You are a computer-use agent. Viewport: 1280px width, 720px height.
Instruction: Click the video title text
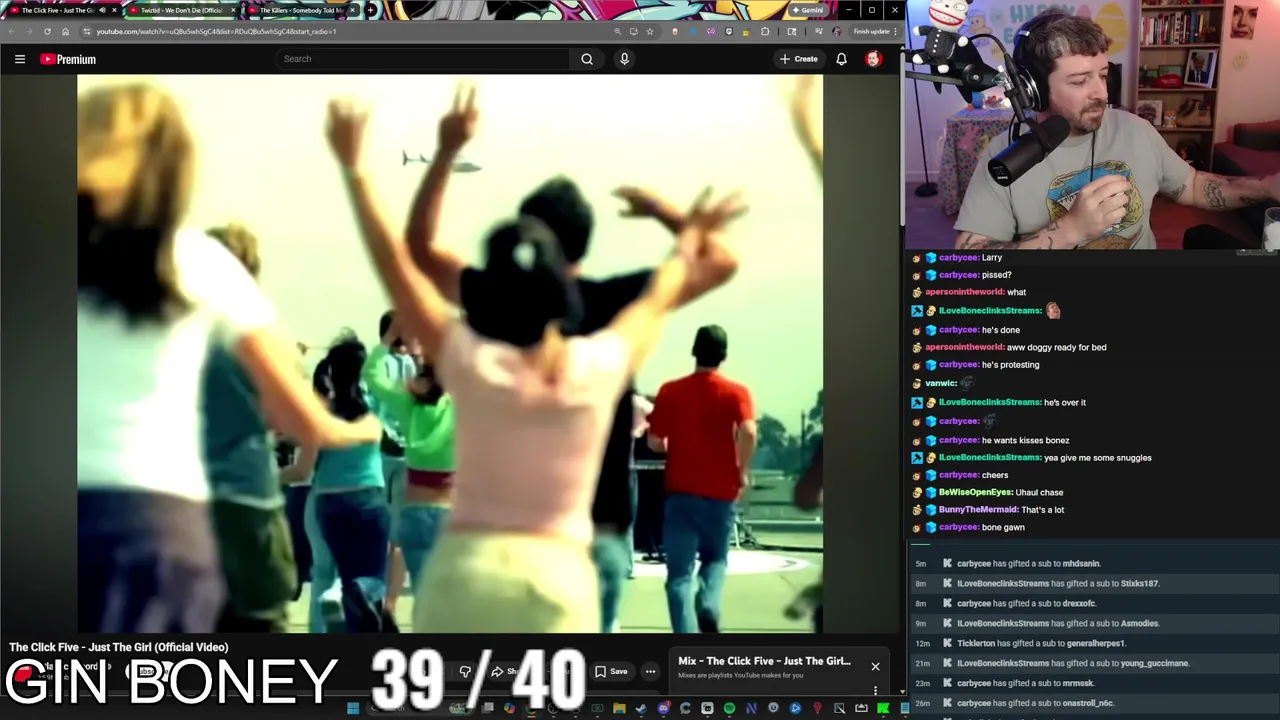click(x=119, y=647)
